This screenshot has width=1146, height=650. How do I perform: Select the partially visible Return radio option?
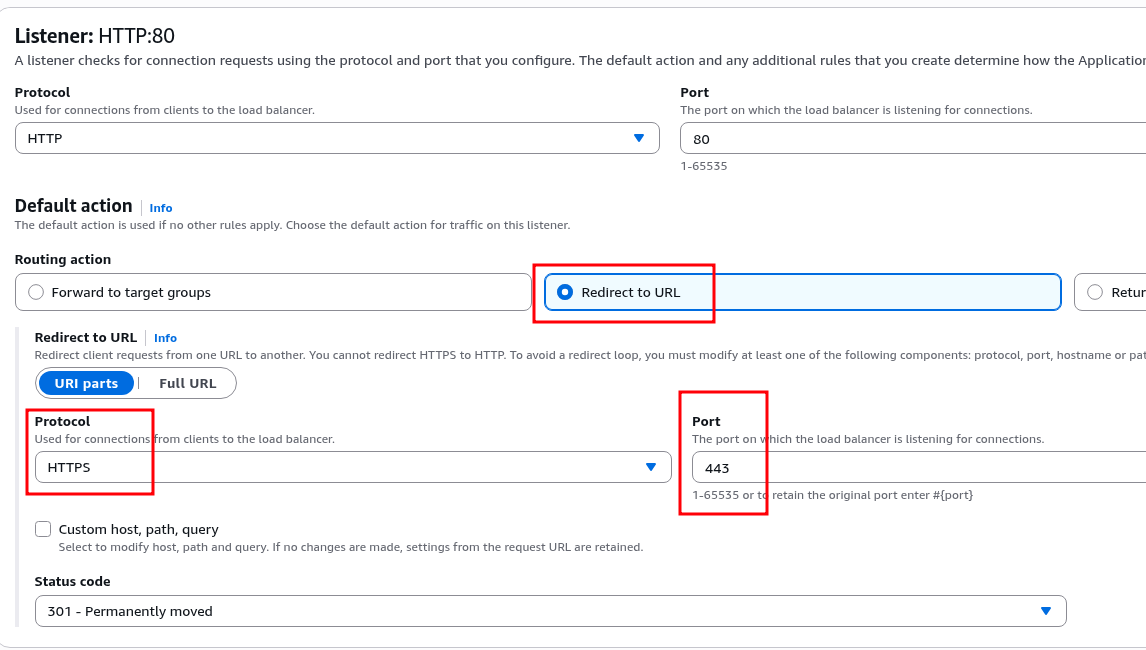click(x=1094, y=292)
